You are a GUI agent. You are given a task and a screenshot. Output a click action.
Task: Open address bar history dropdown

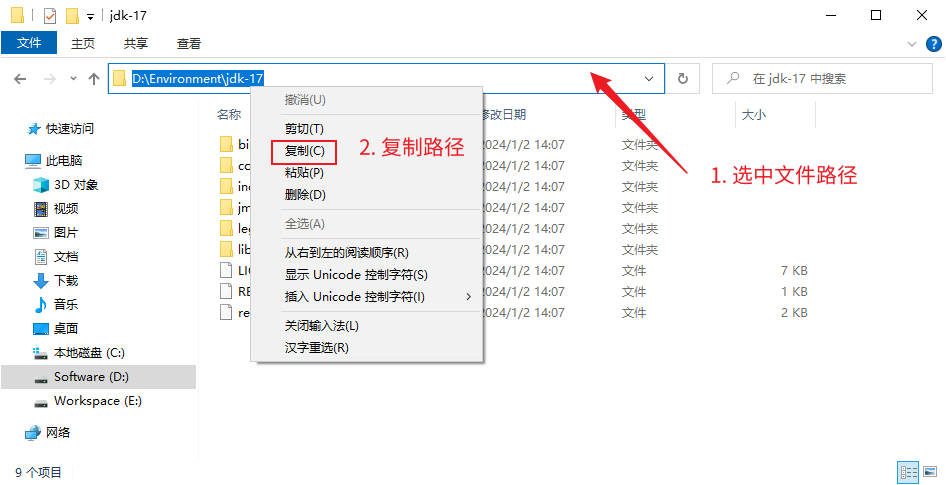(x=649, y=79)
